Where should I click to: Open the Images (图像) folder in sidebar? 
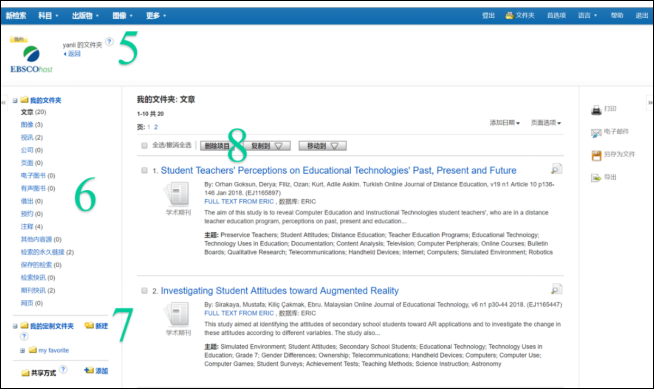point(27,124)
